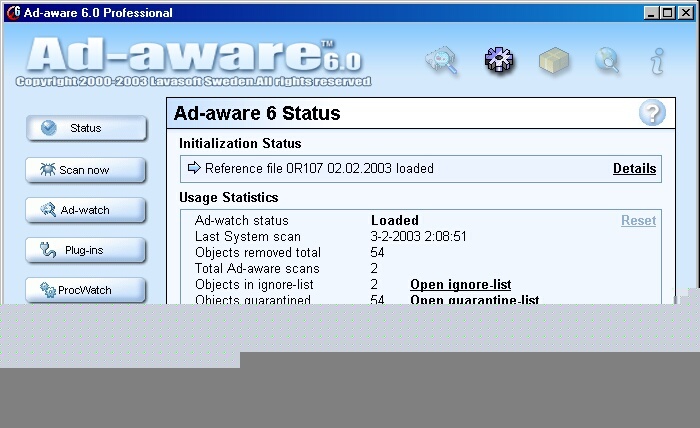Screen dimensions: 700x428
Task: Click the globe search webupdate icon
Action: (x=608, y=60)
